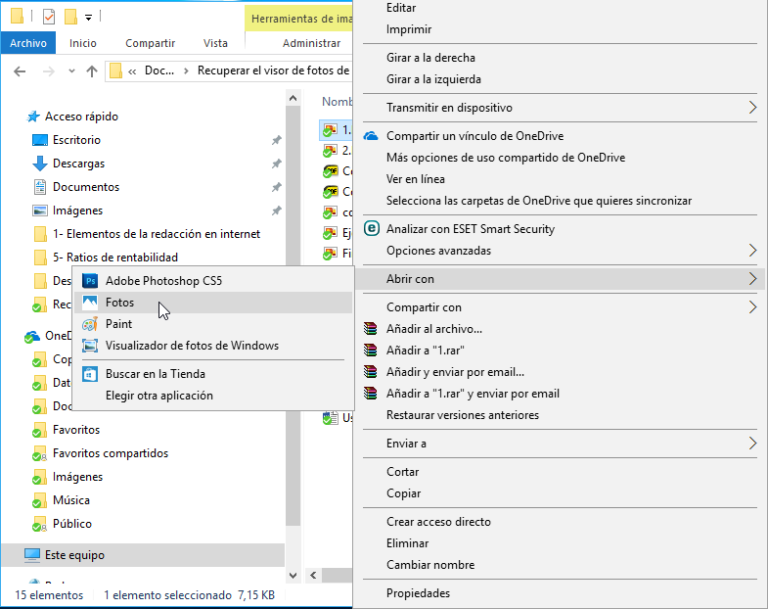Click WinRAR icon beside Añadir a "1.rar"

(x=371, y=350)
